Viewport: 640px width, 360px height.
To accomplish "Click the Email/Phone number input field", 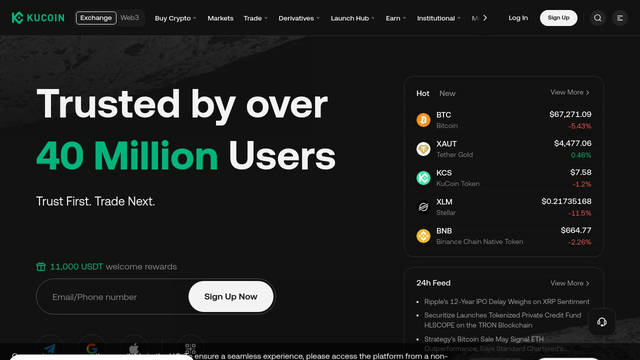I will pyautogui.click(x=112, y=297).
